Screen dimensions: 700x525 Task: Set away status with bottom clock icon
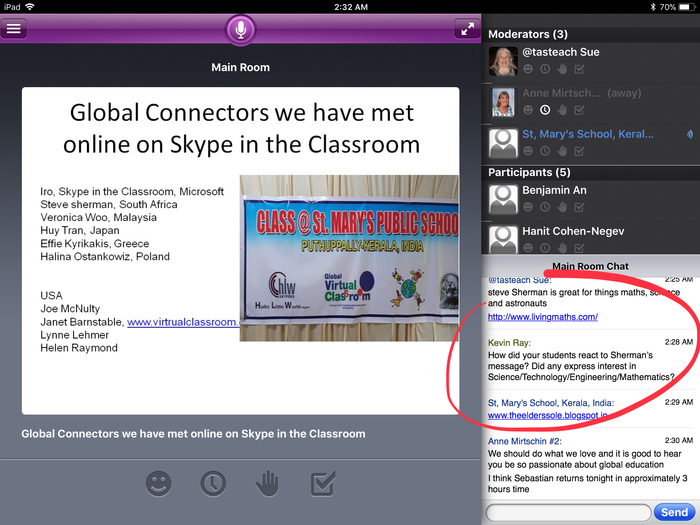212,484
